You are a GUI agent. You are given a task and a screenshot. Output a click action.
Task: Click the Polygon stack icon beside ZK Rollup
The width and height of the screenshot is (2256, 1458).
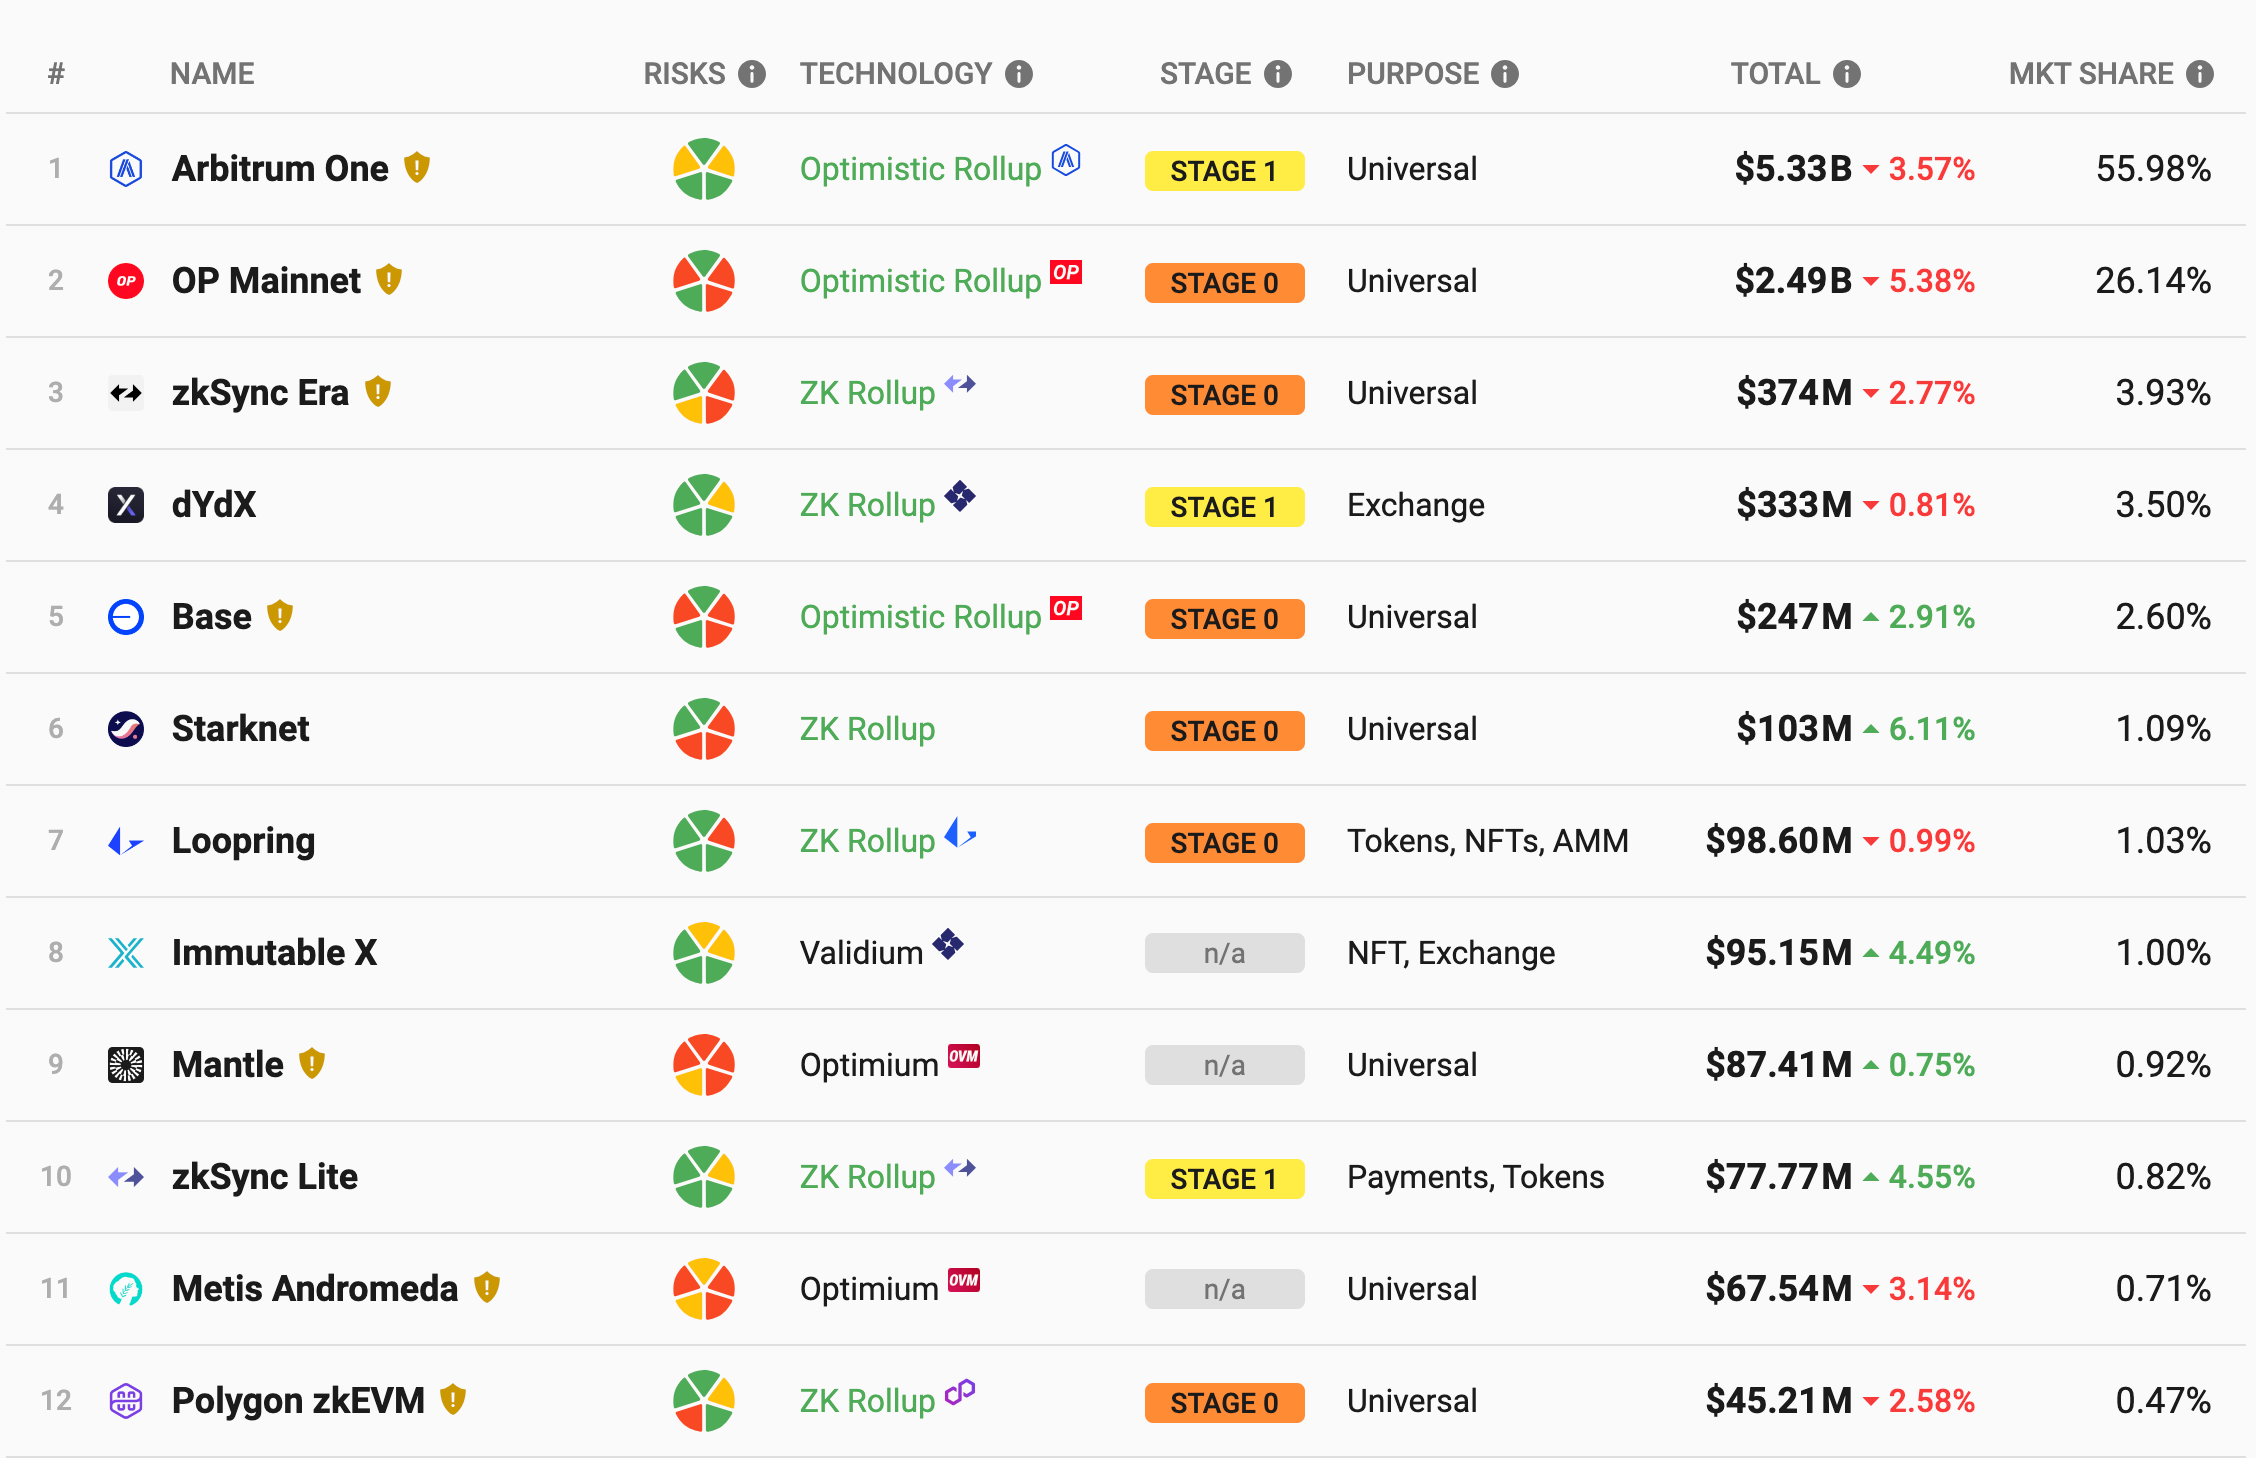(x=960, y=1392)
